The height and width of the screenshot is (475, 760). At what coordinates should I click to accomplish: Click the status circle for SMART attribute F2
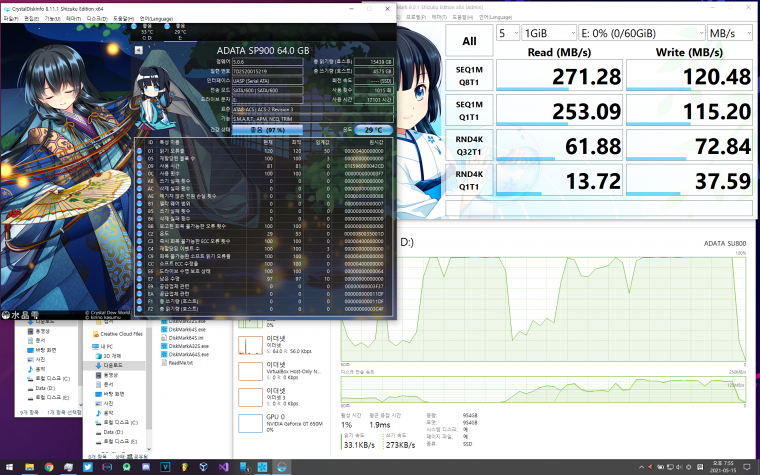pos(140,309)
